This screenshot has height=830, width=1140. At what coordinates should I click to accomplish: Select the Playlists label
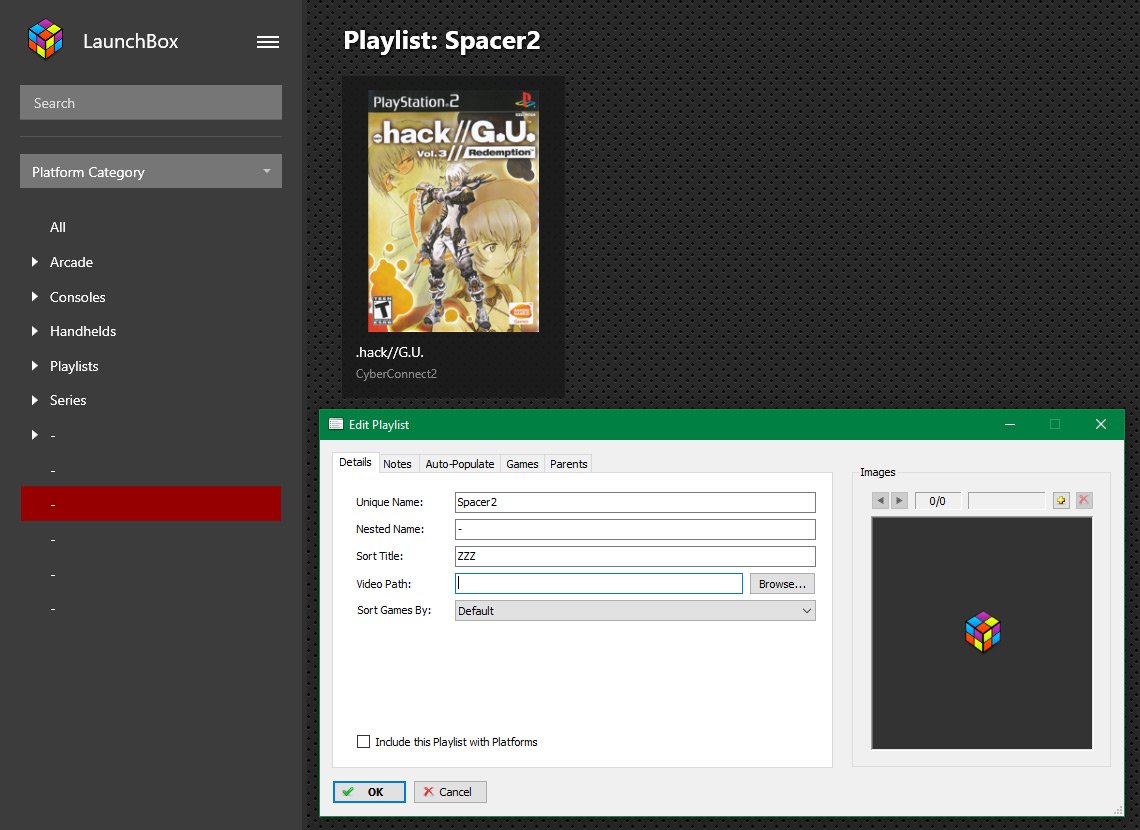(74, 366)
